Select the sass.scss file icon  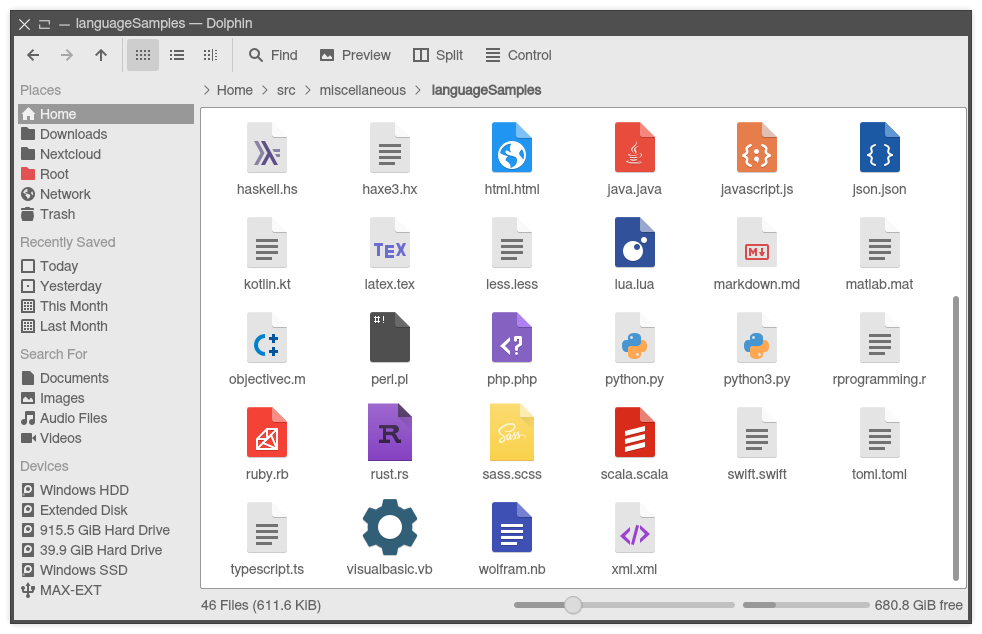click(x=512, y=432)
